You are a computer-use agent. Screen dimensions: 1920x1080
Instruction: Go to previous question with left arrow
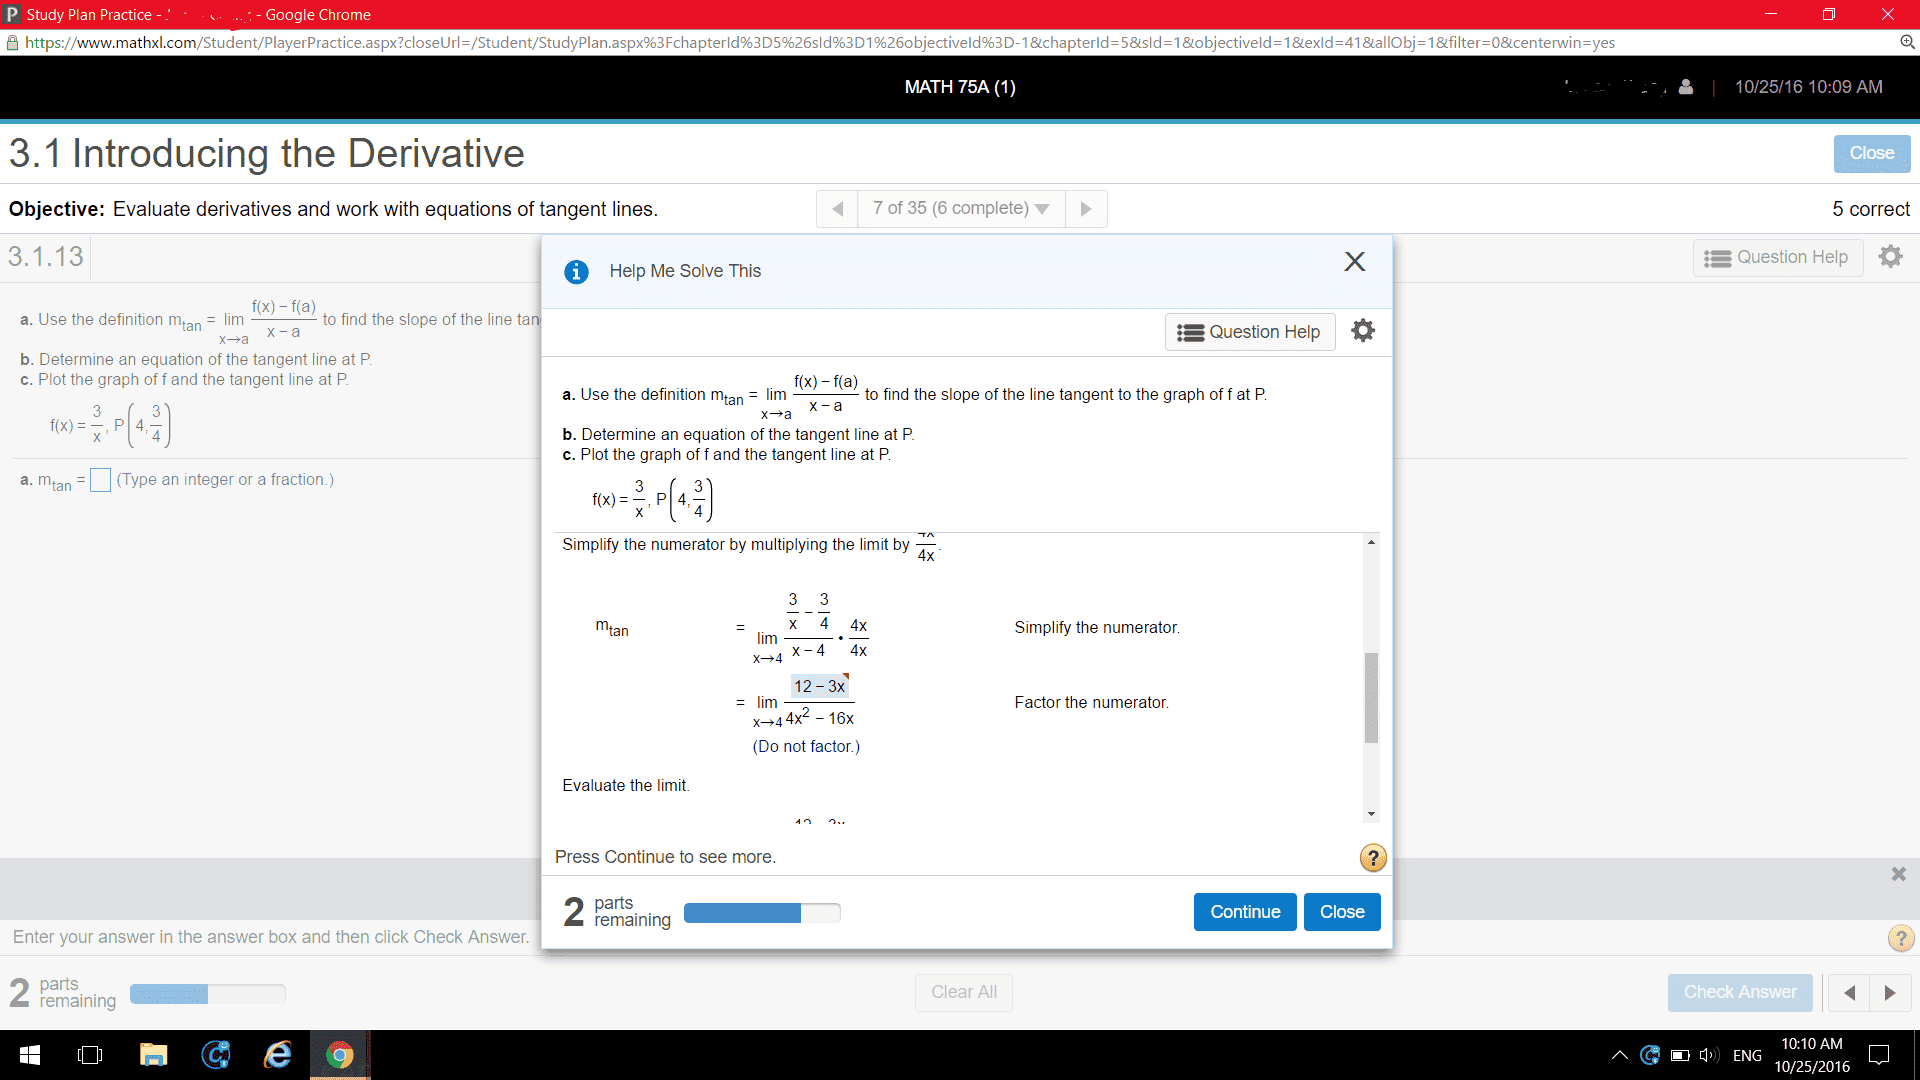pos(838,209)
